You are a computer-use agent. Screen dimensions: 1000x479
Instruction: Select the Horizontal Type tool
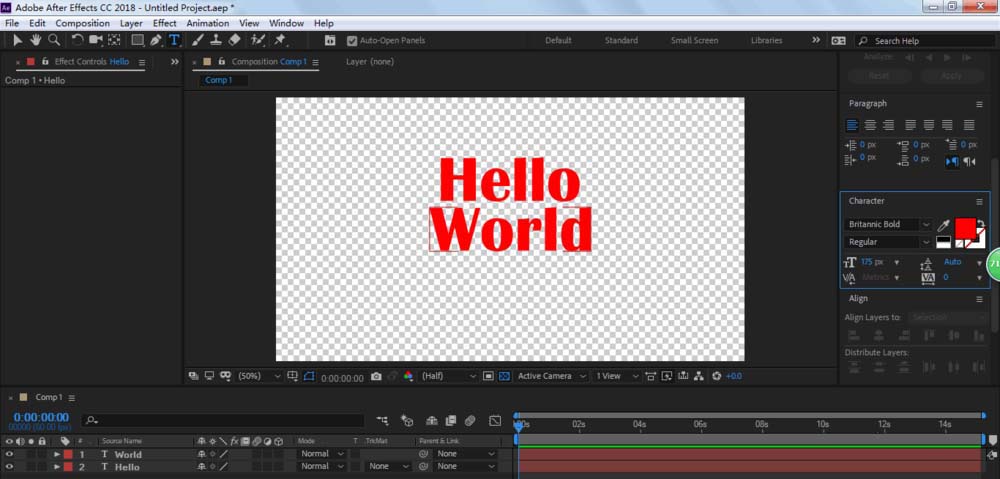[174, 41]
